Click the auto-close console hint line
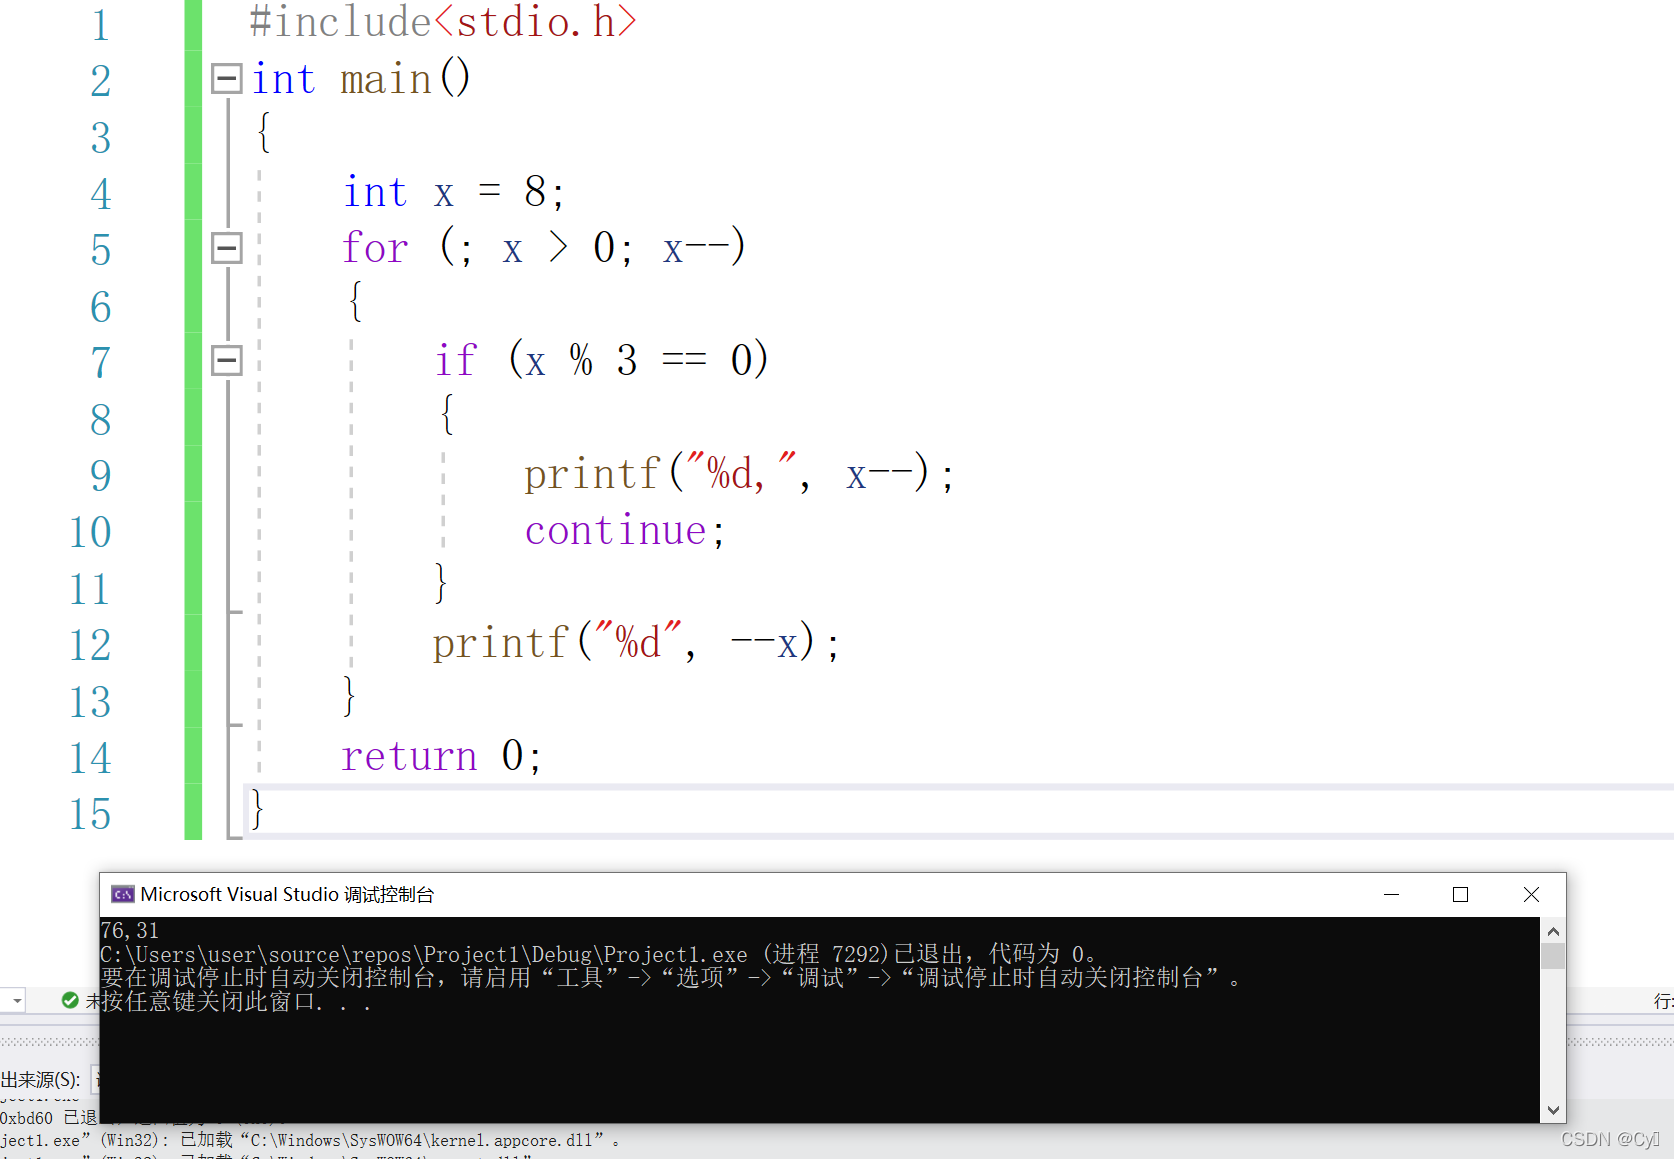Image resolution: width=1674 pixels, height=1159 pixels. (x=671, y=977)
